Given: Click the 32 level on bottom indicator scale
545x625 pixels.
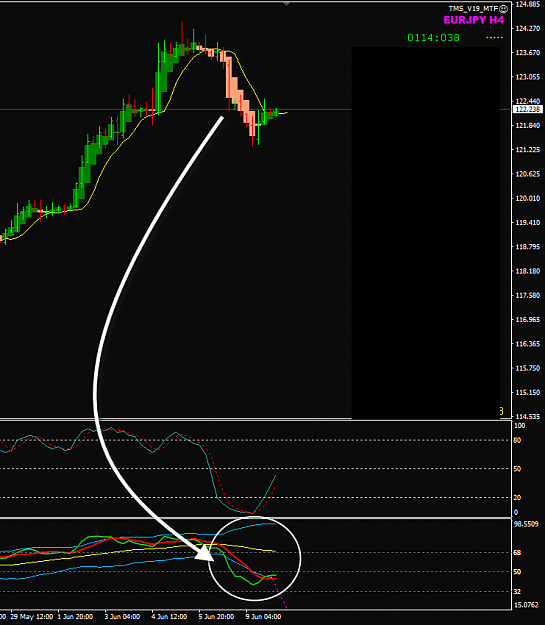Looking at the screenshot, I should point(517,592).
